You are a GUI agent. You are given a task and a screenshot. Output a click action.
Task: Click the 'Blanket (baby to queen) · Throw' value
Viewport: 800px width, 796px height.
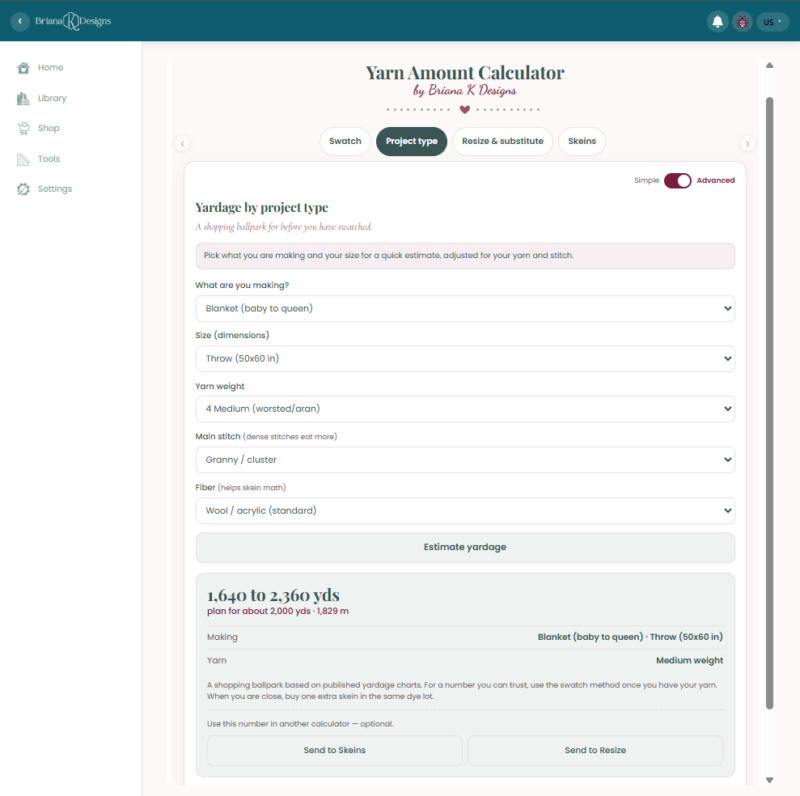[630, 637]
